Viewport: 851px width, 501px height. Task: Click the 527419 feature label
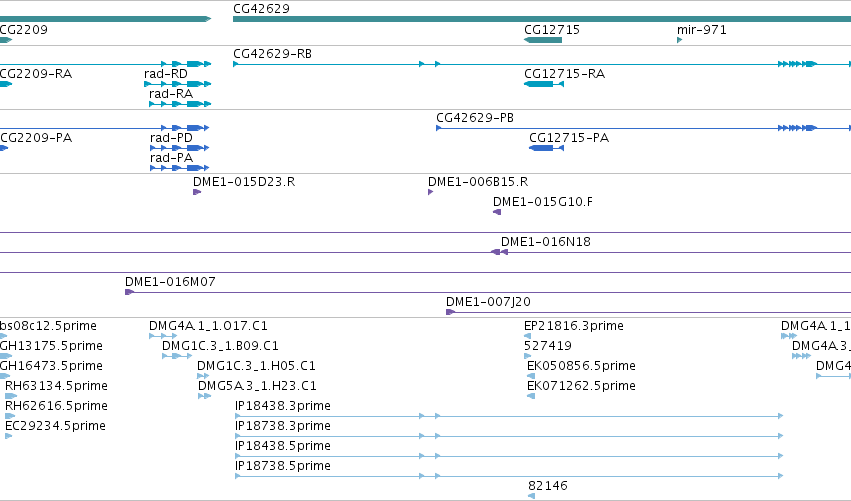[x=548, y=345]
